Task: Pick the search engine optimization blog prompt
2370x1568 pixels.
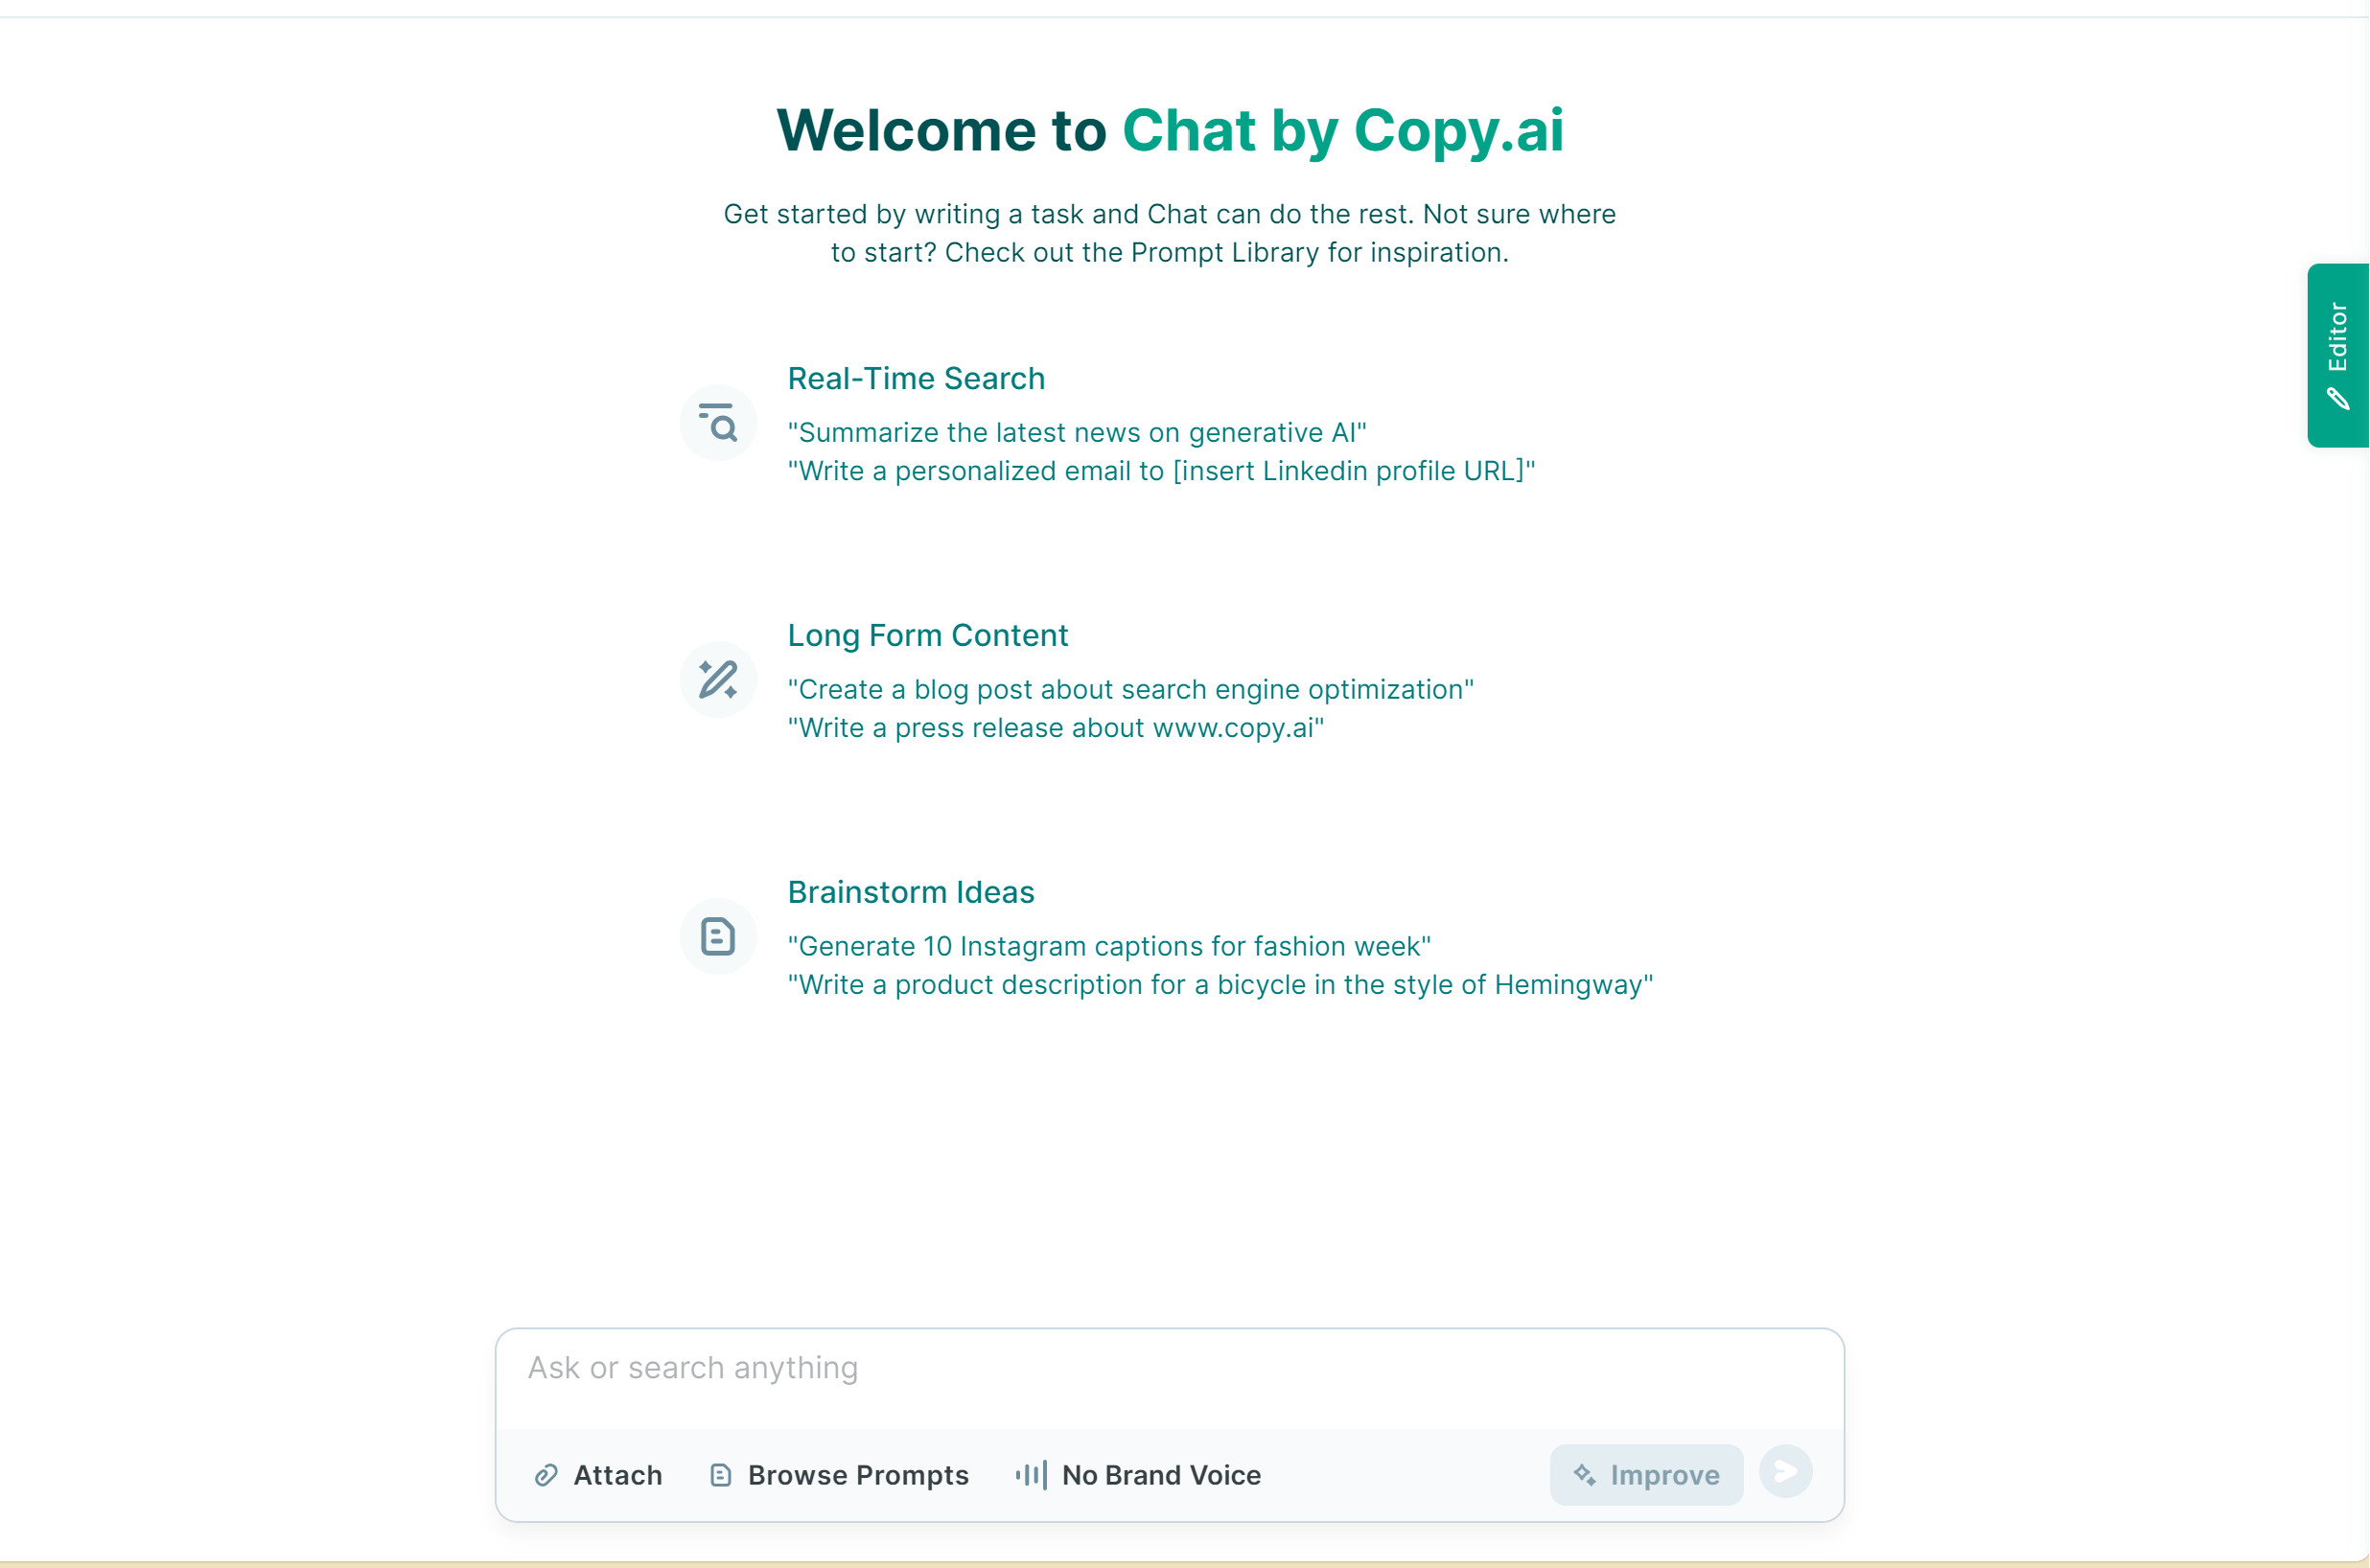Action: (x=1130, y=690)
